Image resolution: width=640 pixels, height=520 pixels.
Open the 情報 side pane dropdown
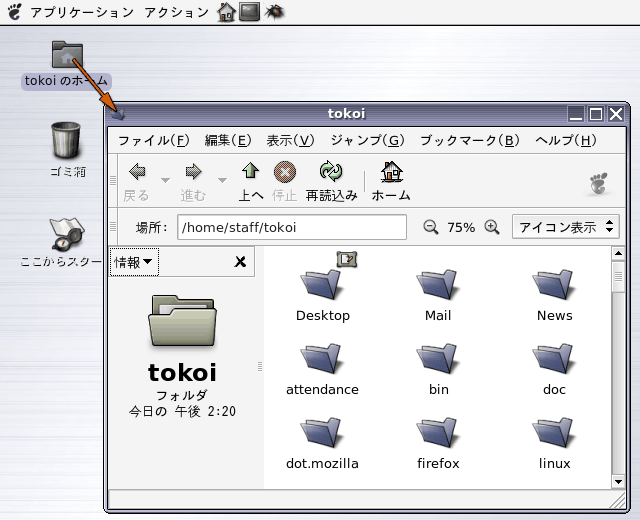pyautogui.click(x=134, y=262)
